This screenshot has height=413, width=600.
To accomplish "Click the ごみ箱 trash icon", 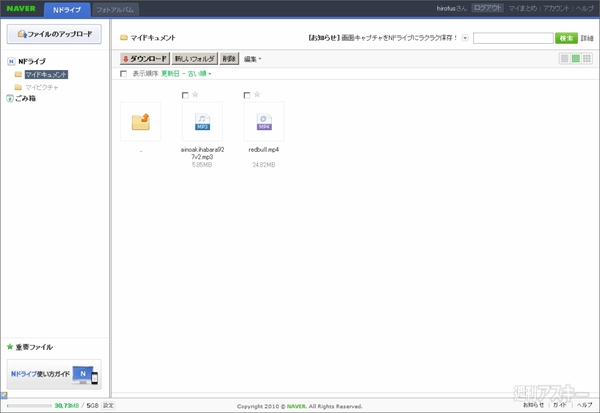I will pos(10,99).
